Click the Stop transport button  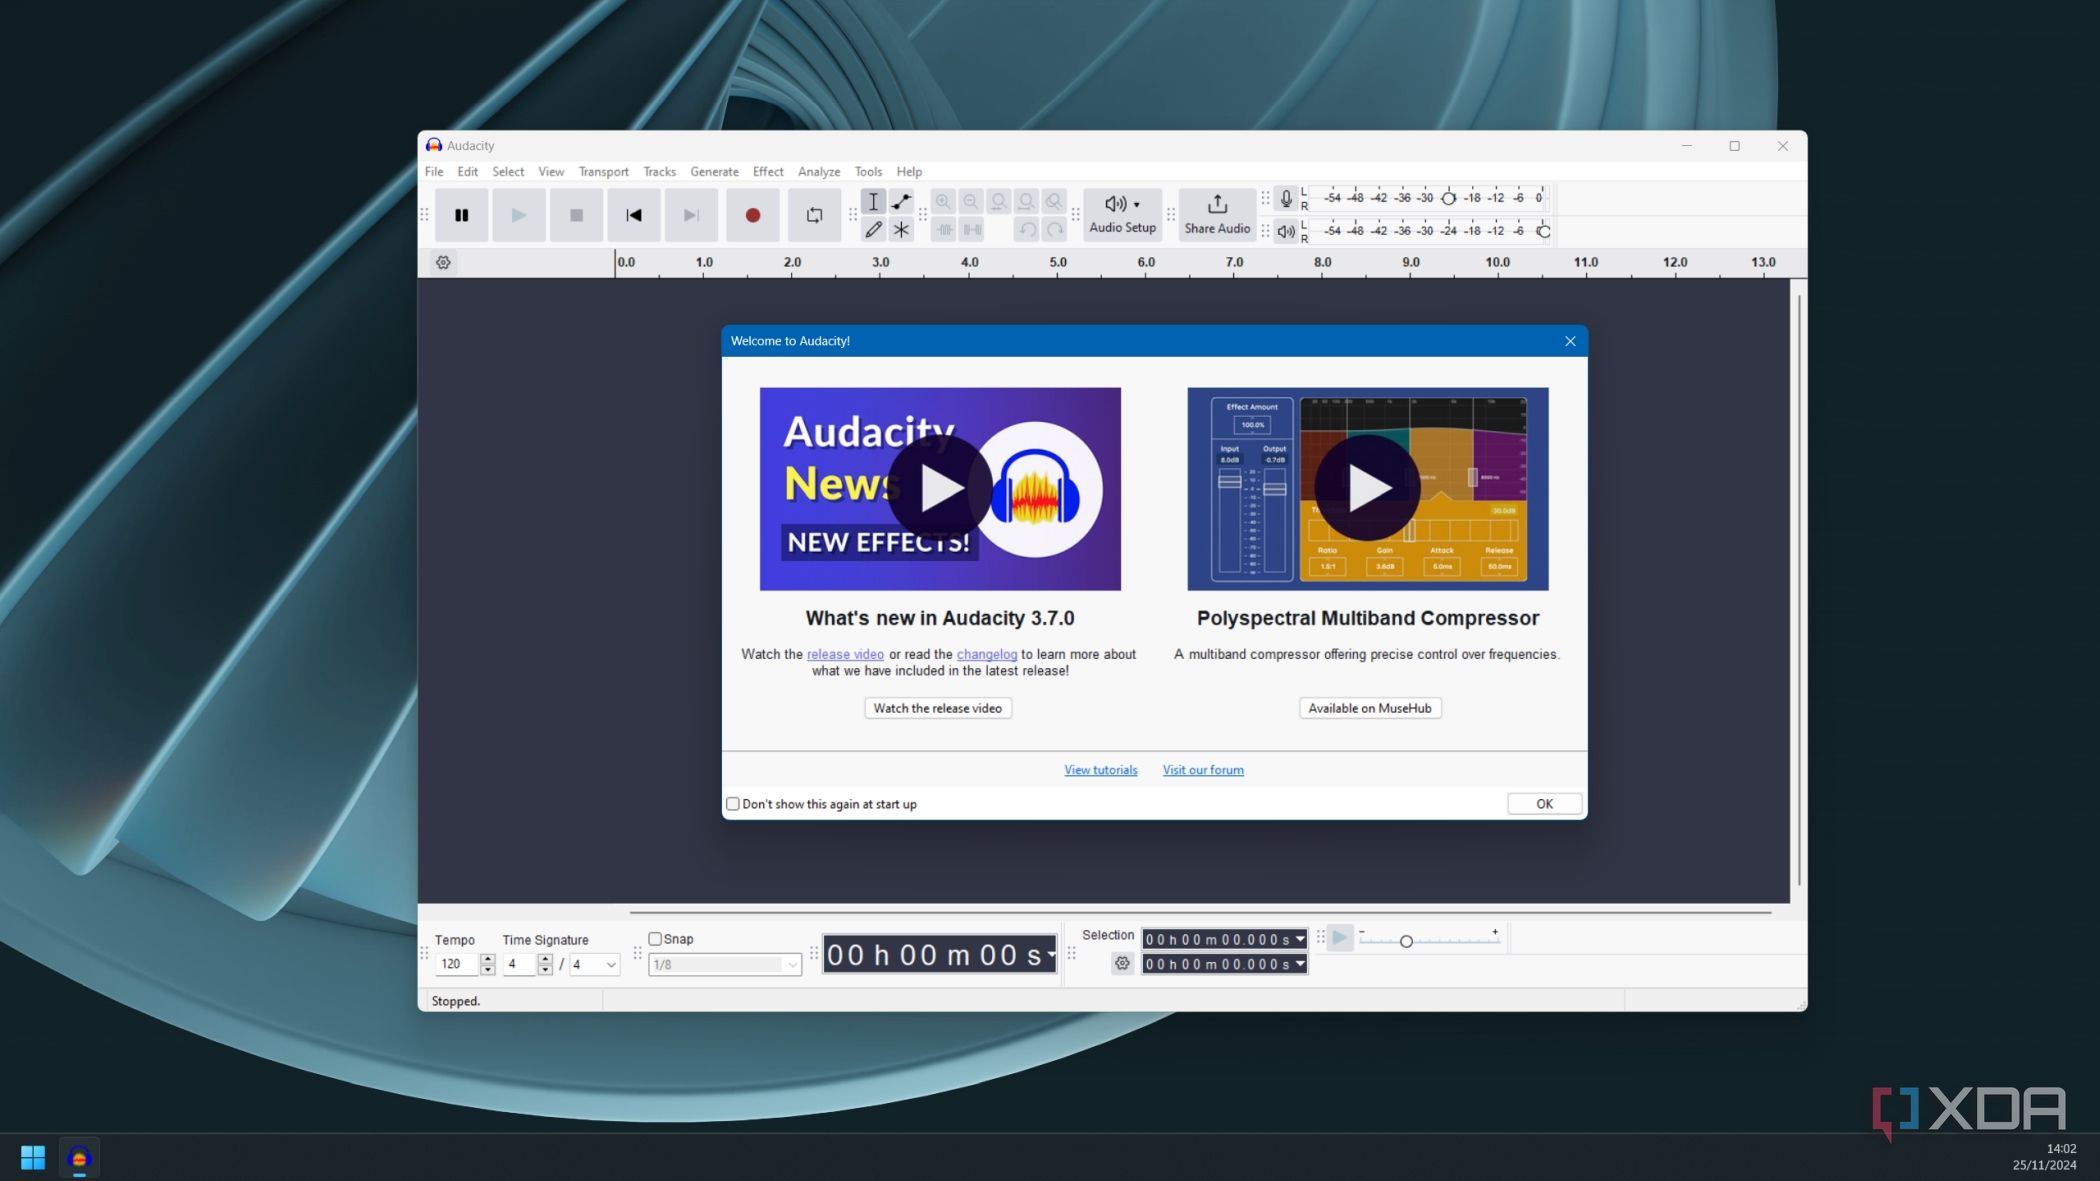(576, 215)
